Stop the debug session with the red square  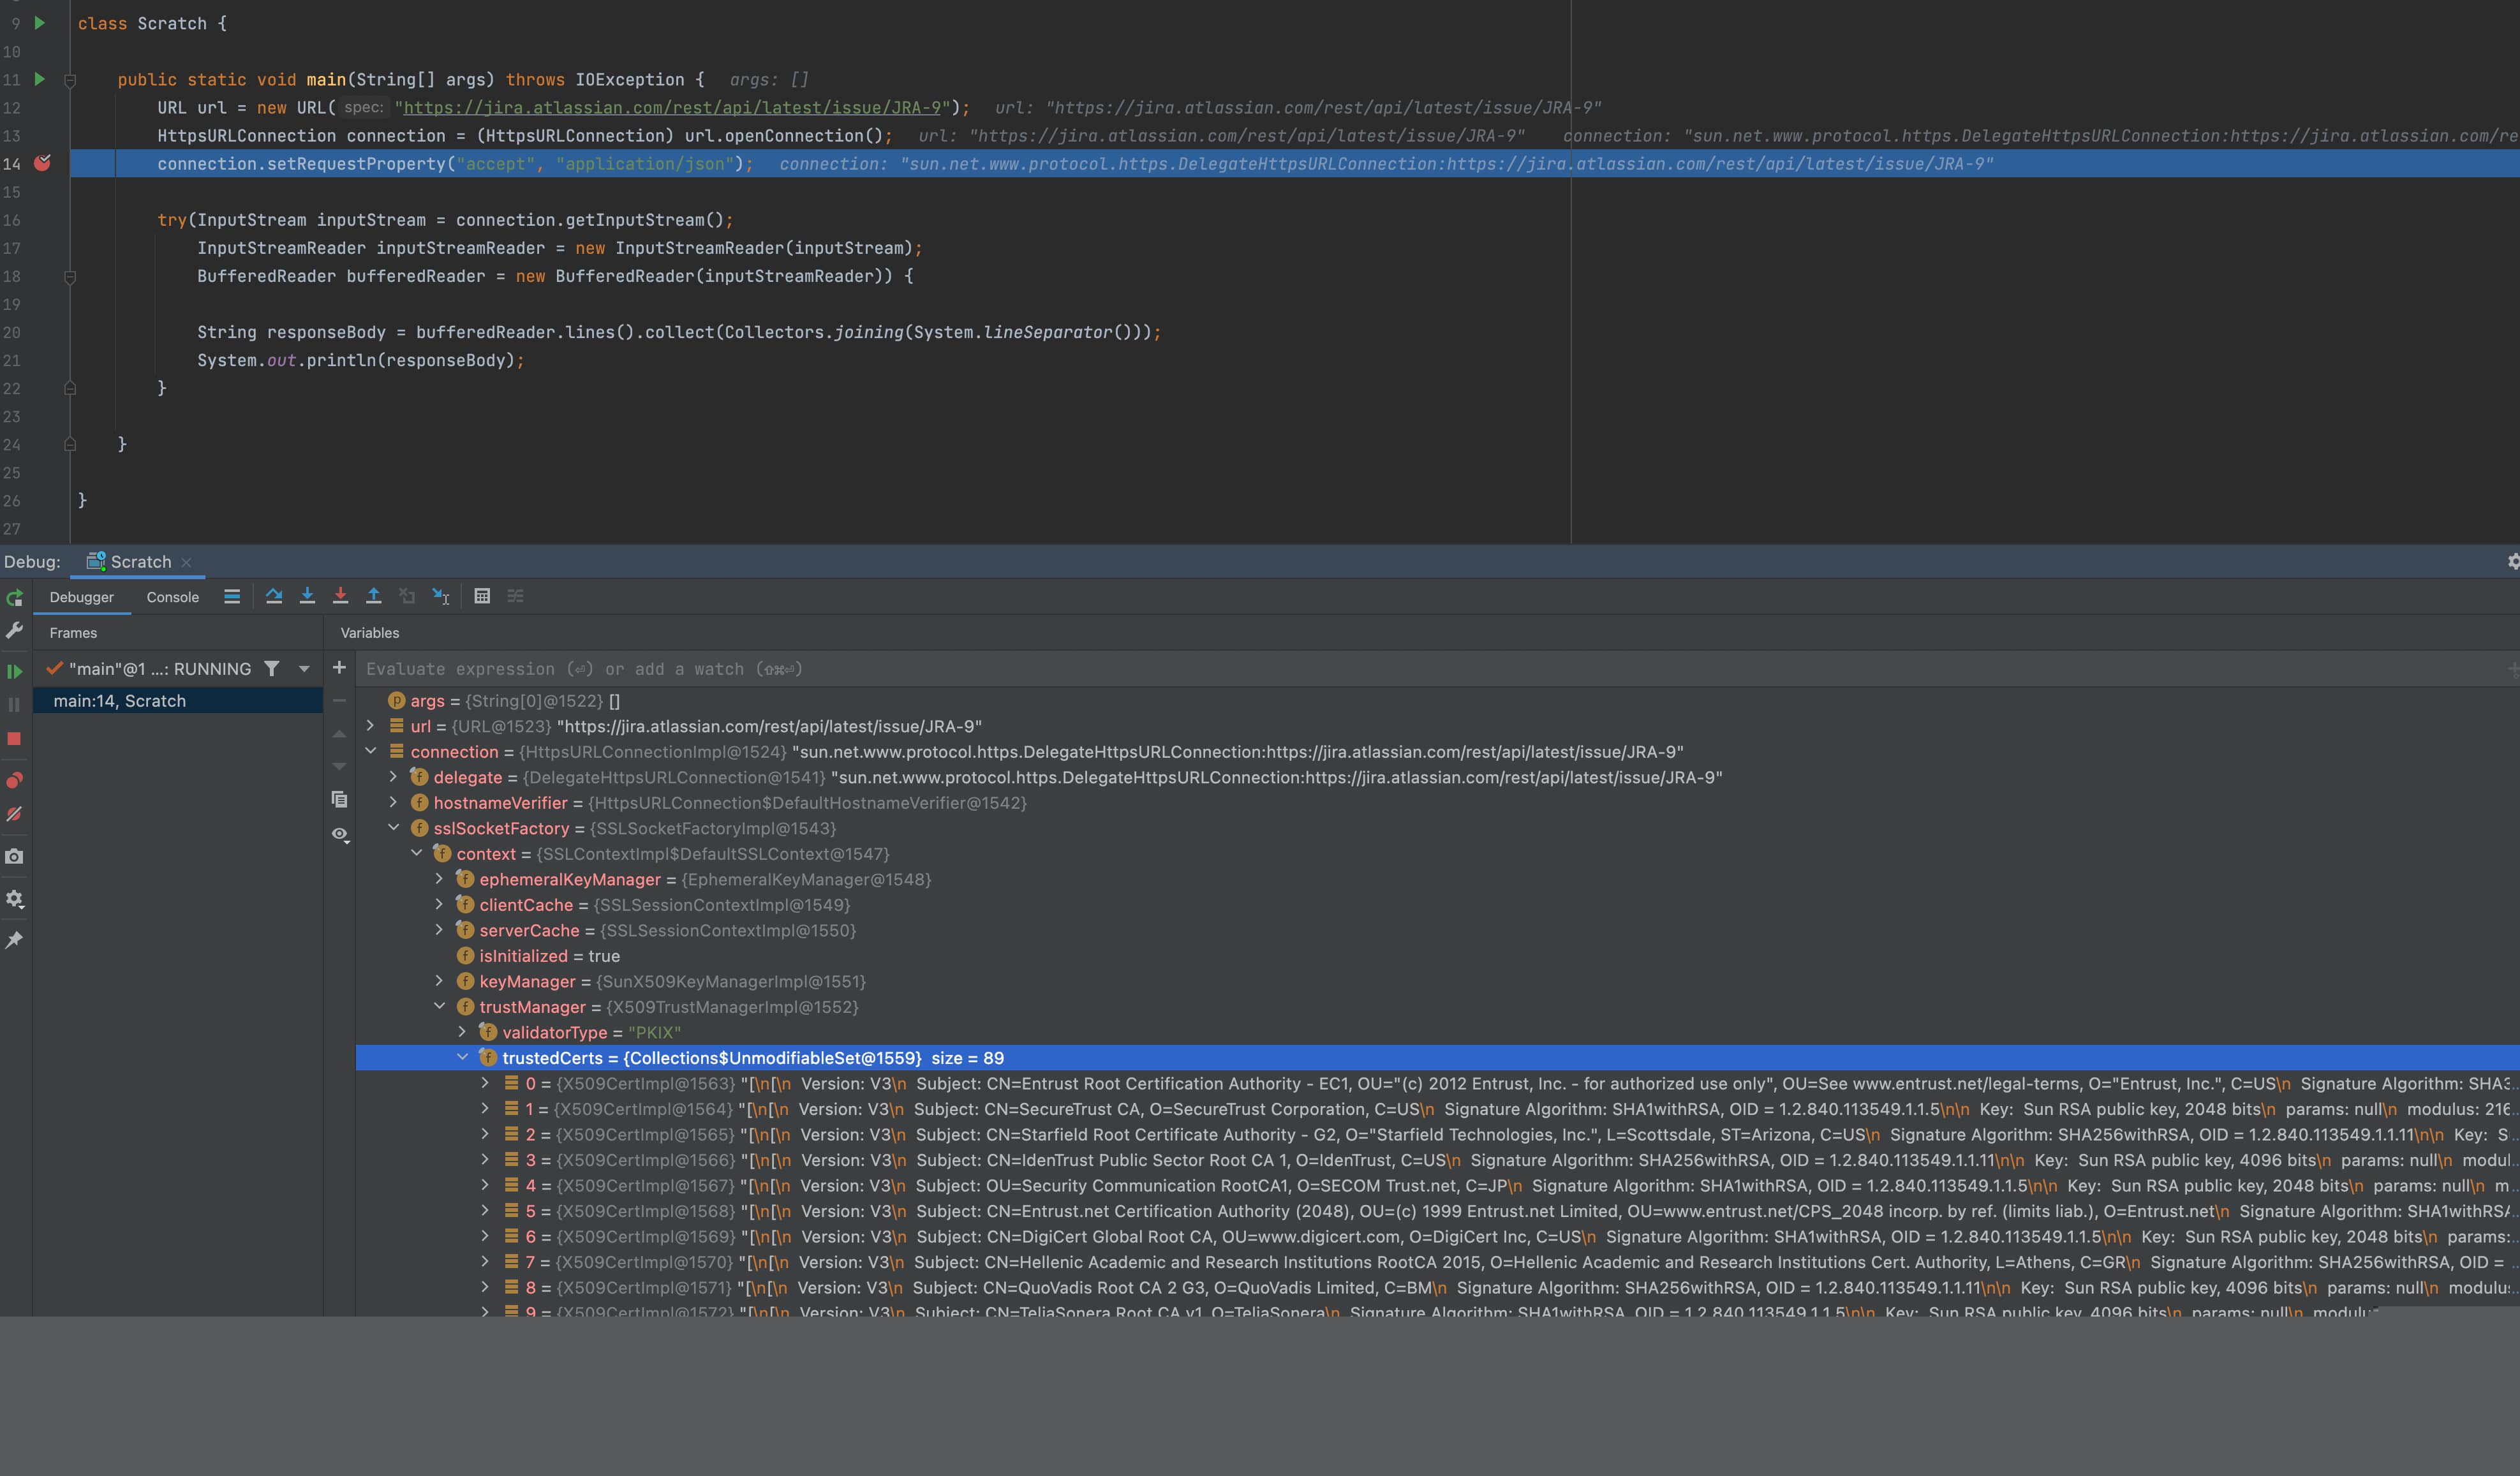pos(14,738)
